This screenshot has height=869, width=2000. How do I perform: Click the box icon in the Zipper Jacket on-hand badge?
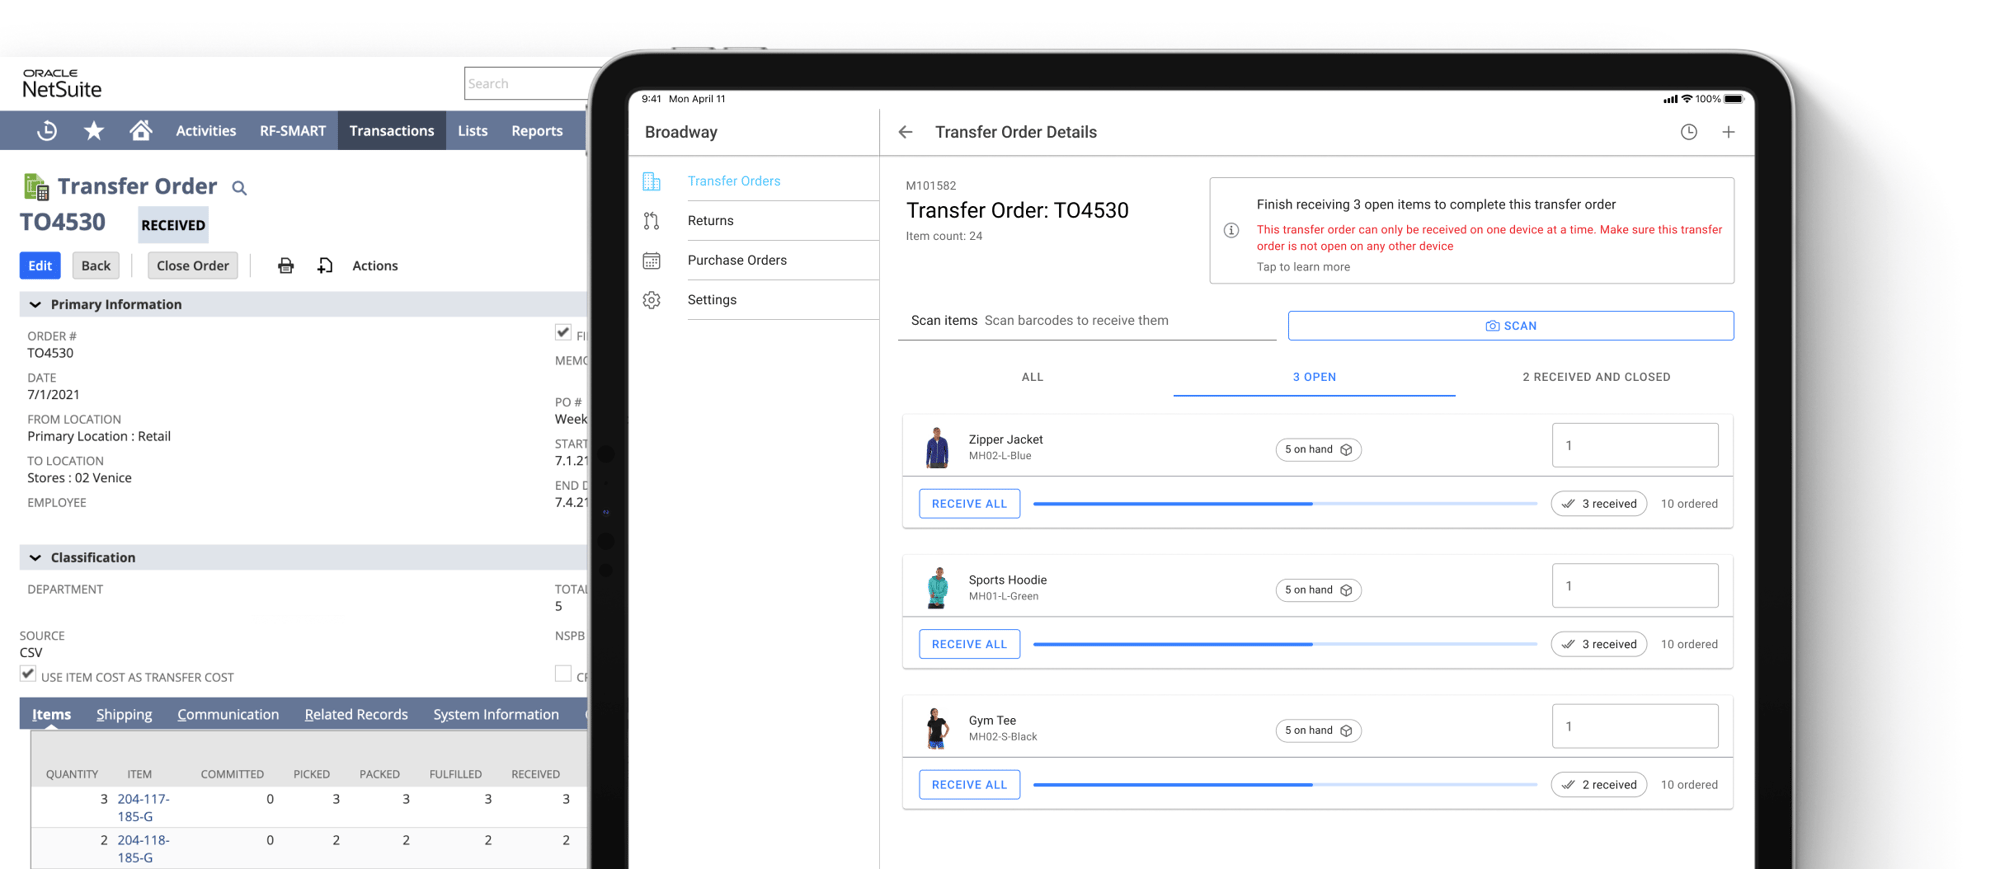coord(1346,450)
